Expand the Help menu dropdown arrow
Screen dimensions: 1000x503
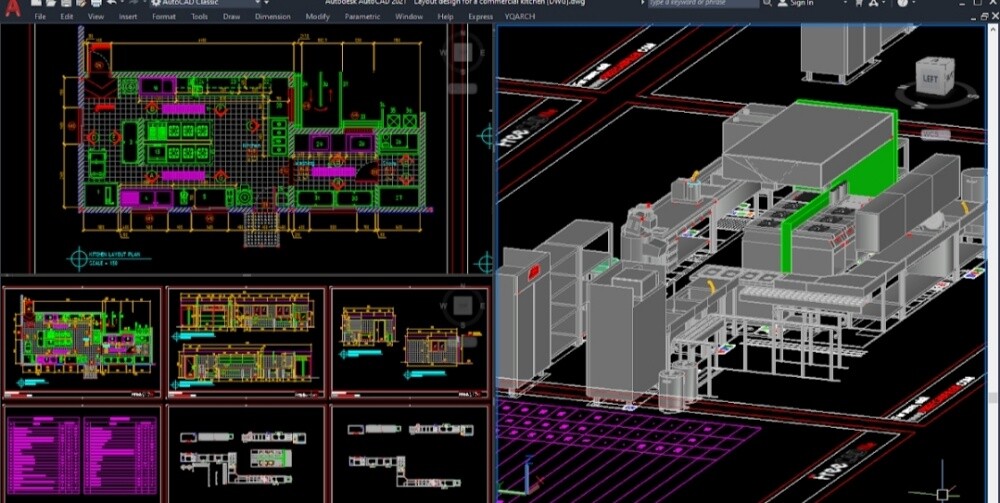point(914,3)
